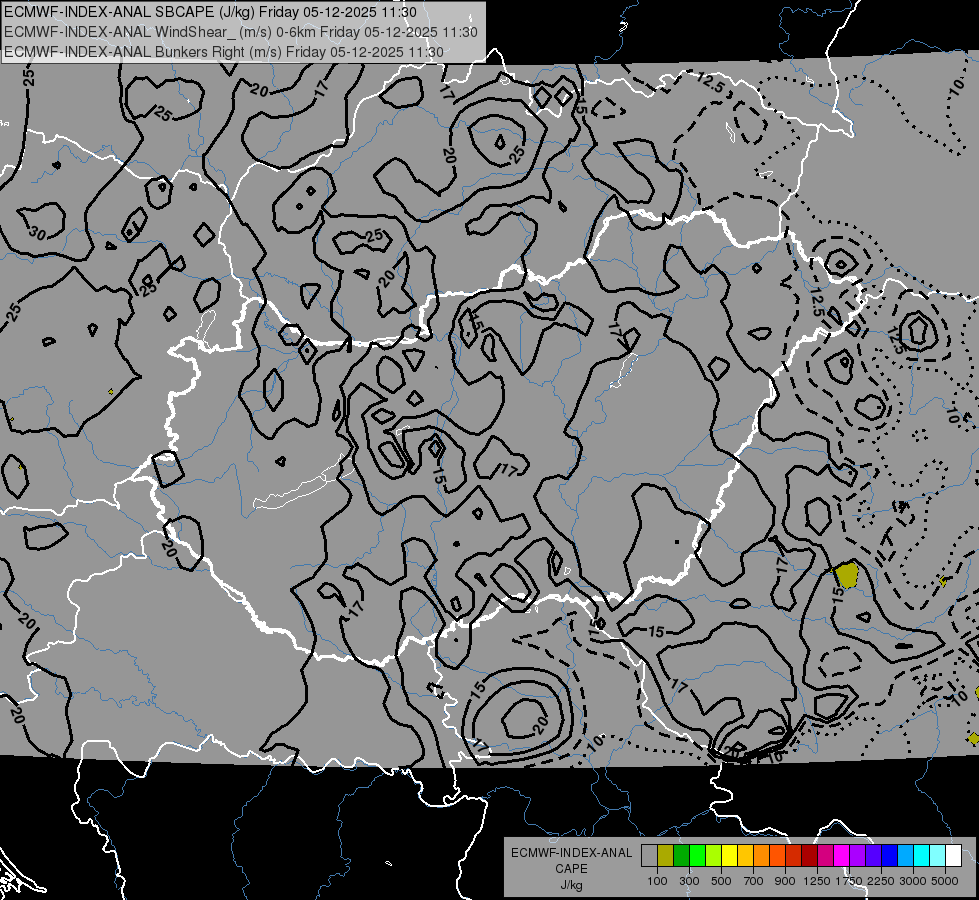This screenshot has height=900, width=979.
Task: Pick the magenta swatch in the CAPE legend
Action: tap(842, 856)
